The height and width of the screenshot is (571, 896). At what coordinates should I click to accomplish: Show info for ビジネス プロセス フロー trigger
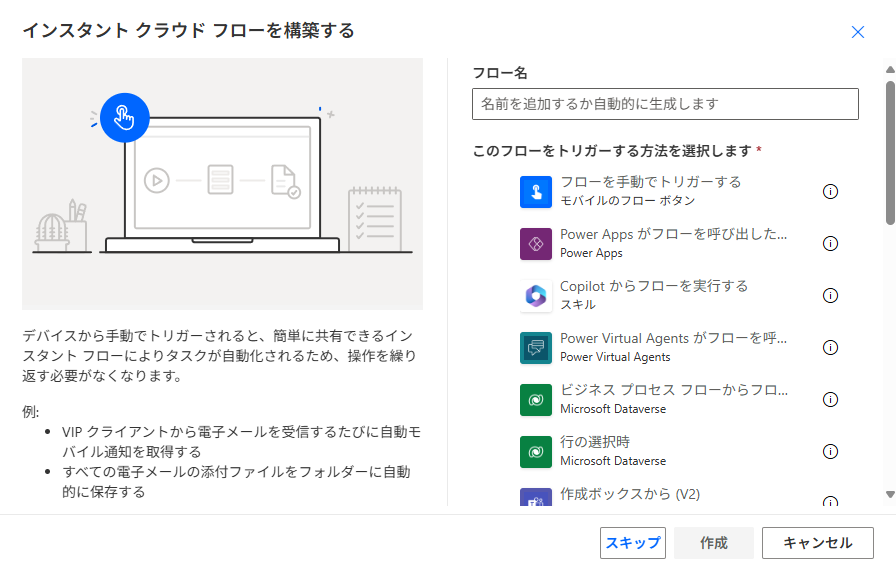pos(830,400)
